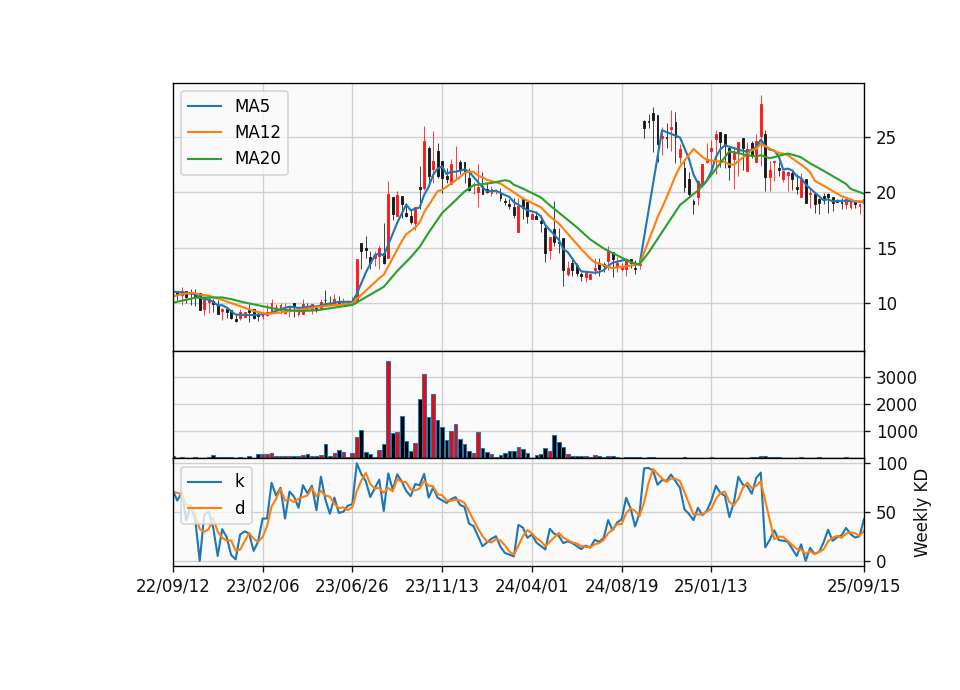The image size is (960, 690).
Task: Click the 23/11/13 date axis label
Action: (442, 586)
